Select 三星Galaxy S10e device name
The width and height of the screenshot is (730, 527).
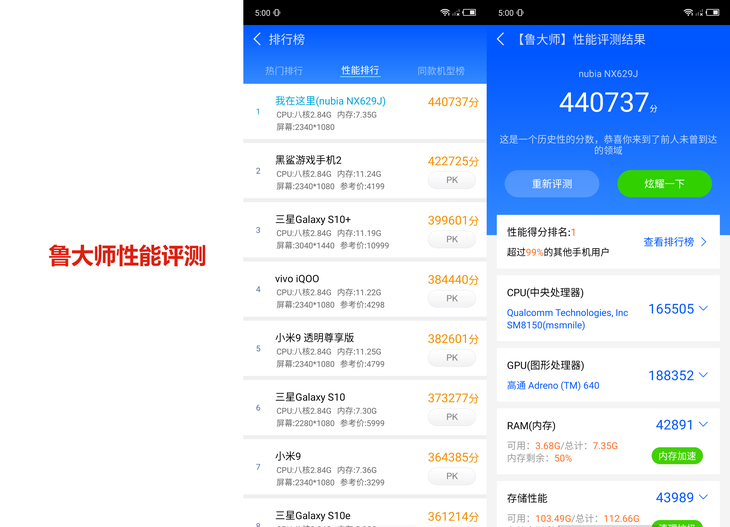tap(313, 515)
